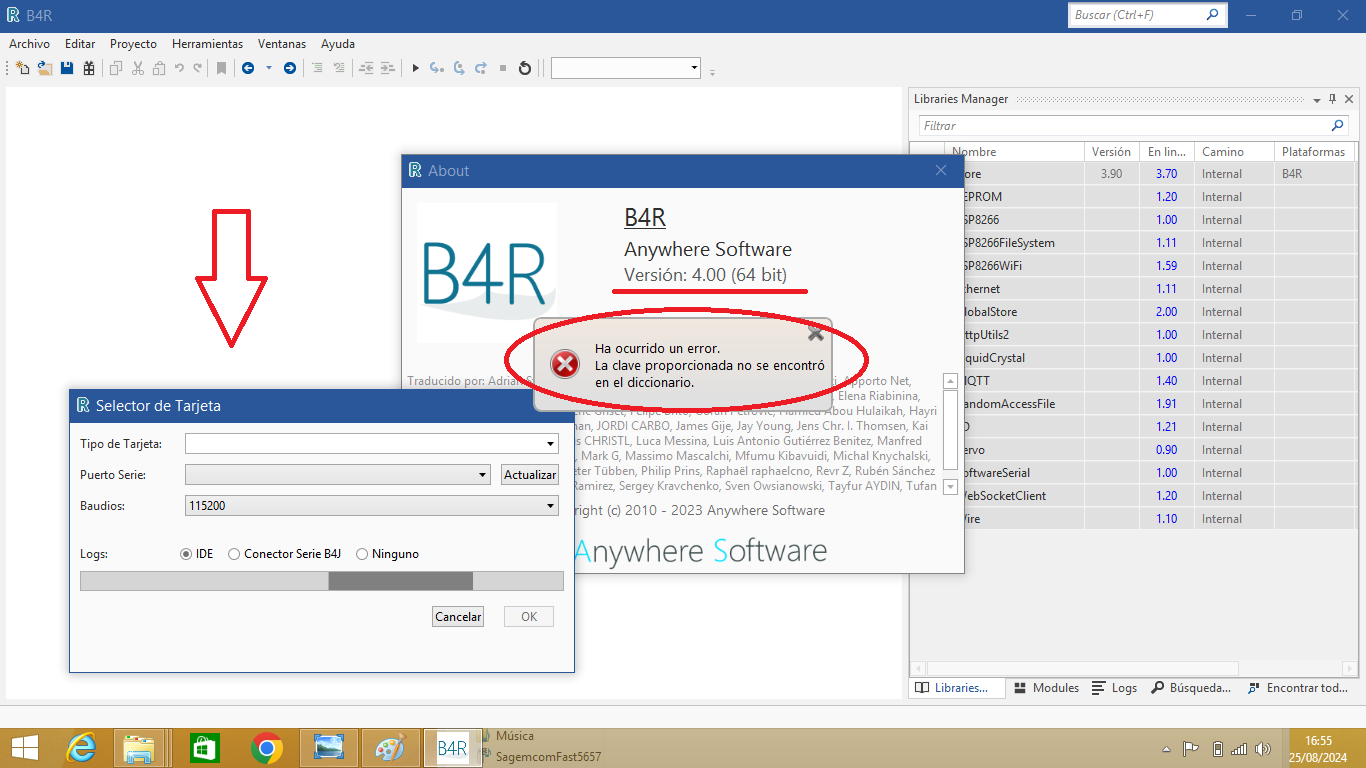The width and height of the screenshot is (1366, 768).
Task: Open Internet Explorer from the taskbar
Action: click(x=81, y=748)
